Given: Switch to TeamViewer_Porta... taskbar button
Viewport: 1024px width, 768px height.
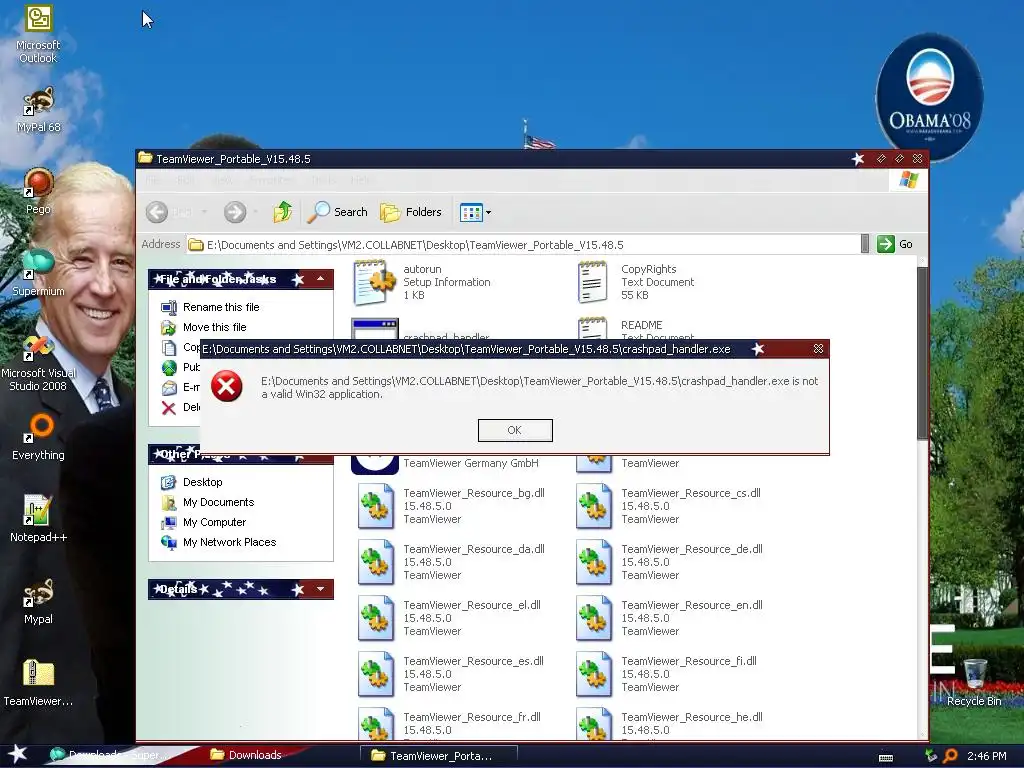Looking at the screenshot, I should (x=439, y=756).
